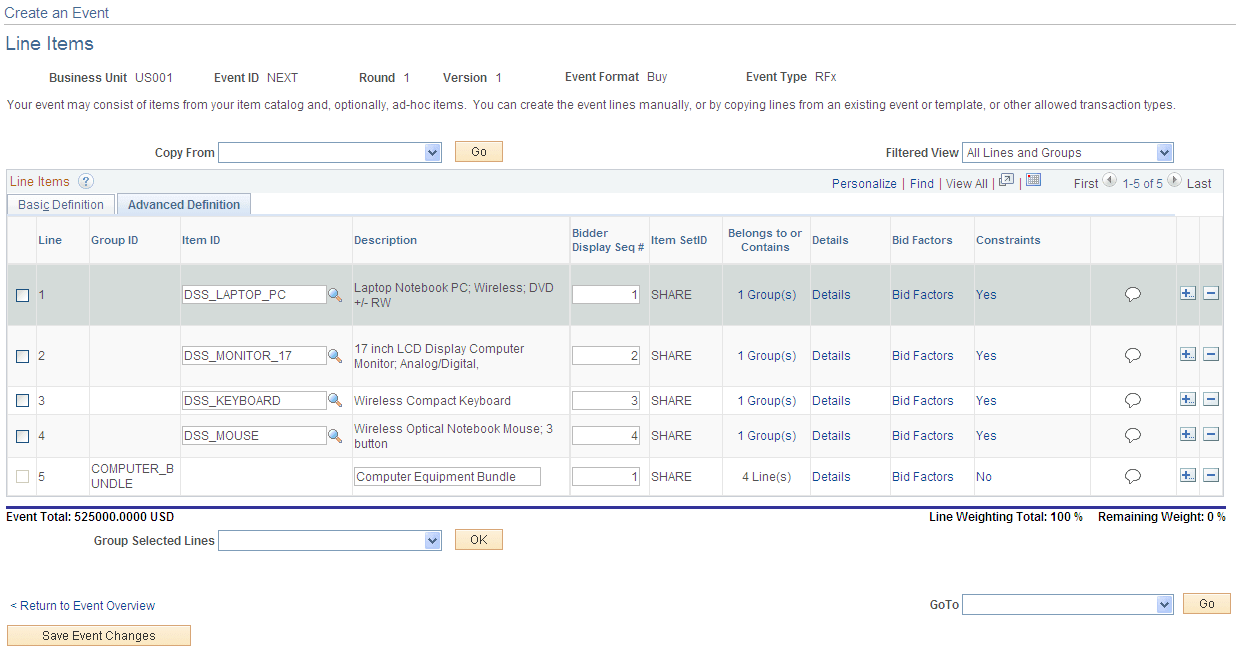Click the minus icon to delete line 5
This screenshot has width=1236, height=651.
tap(1210, 476)
